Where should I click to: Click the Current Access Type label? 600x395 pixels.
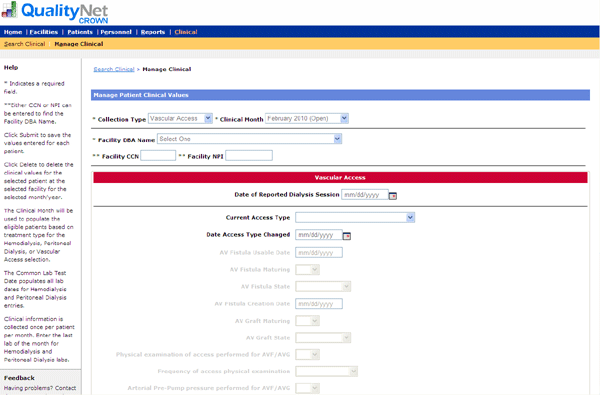(x=258, y=218)
